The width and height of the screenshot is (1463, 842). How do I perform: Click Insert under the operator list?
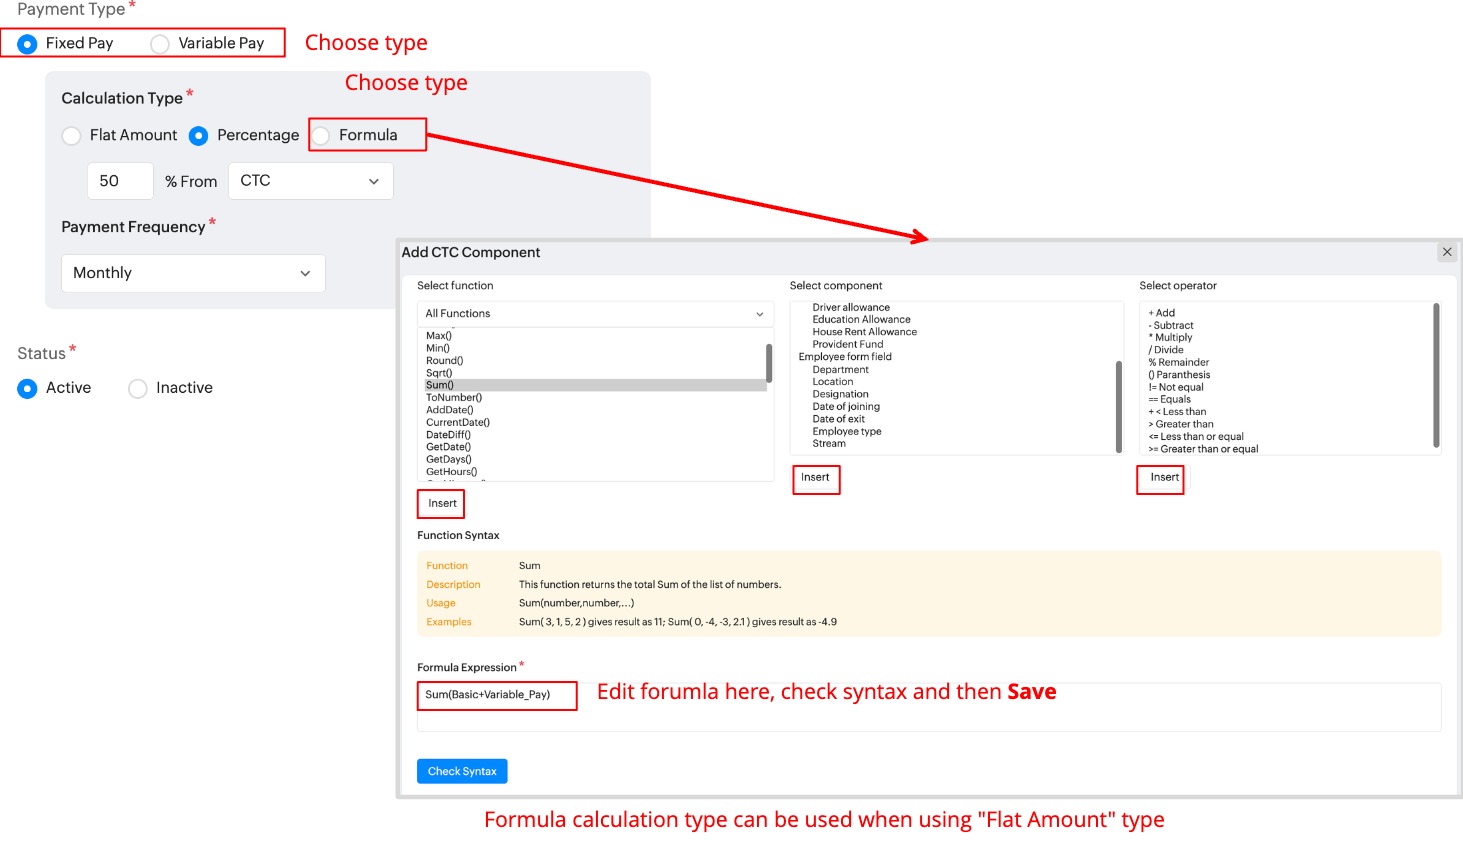(1164, 478)
